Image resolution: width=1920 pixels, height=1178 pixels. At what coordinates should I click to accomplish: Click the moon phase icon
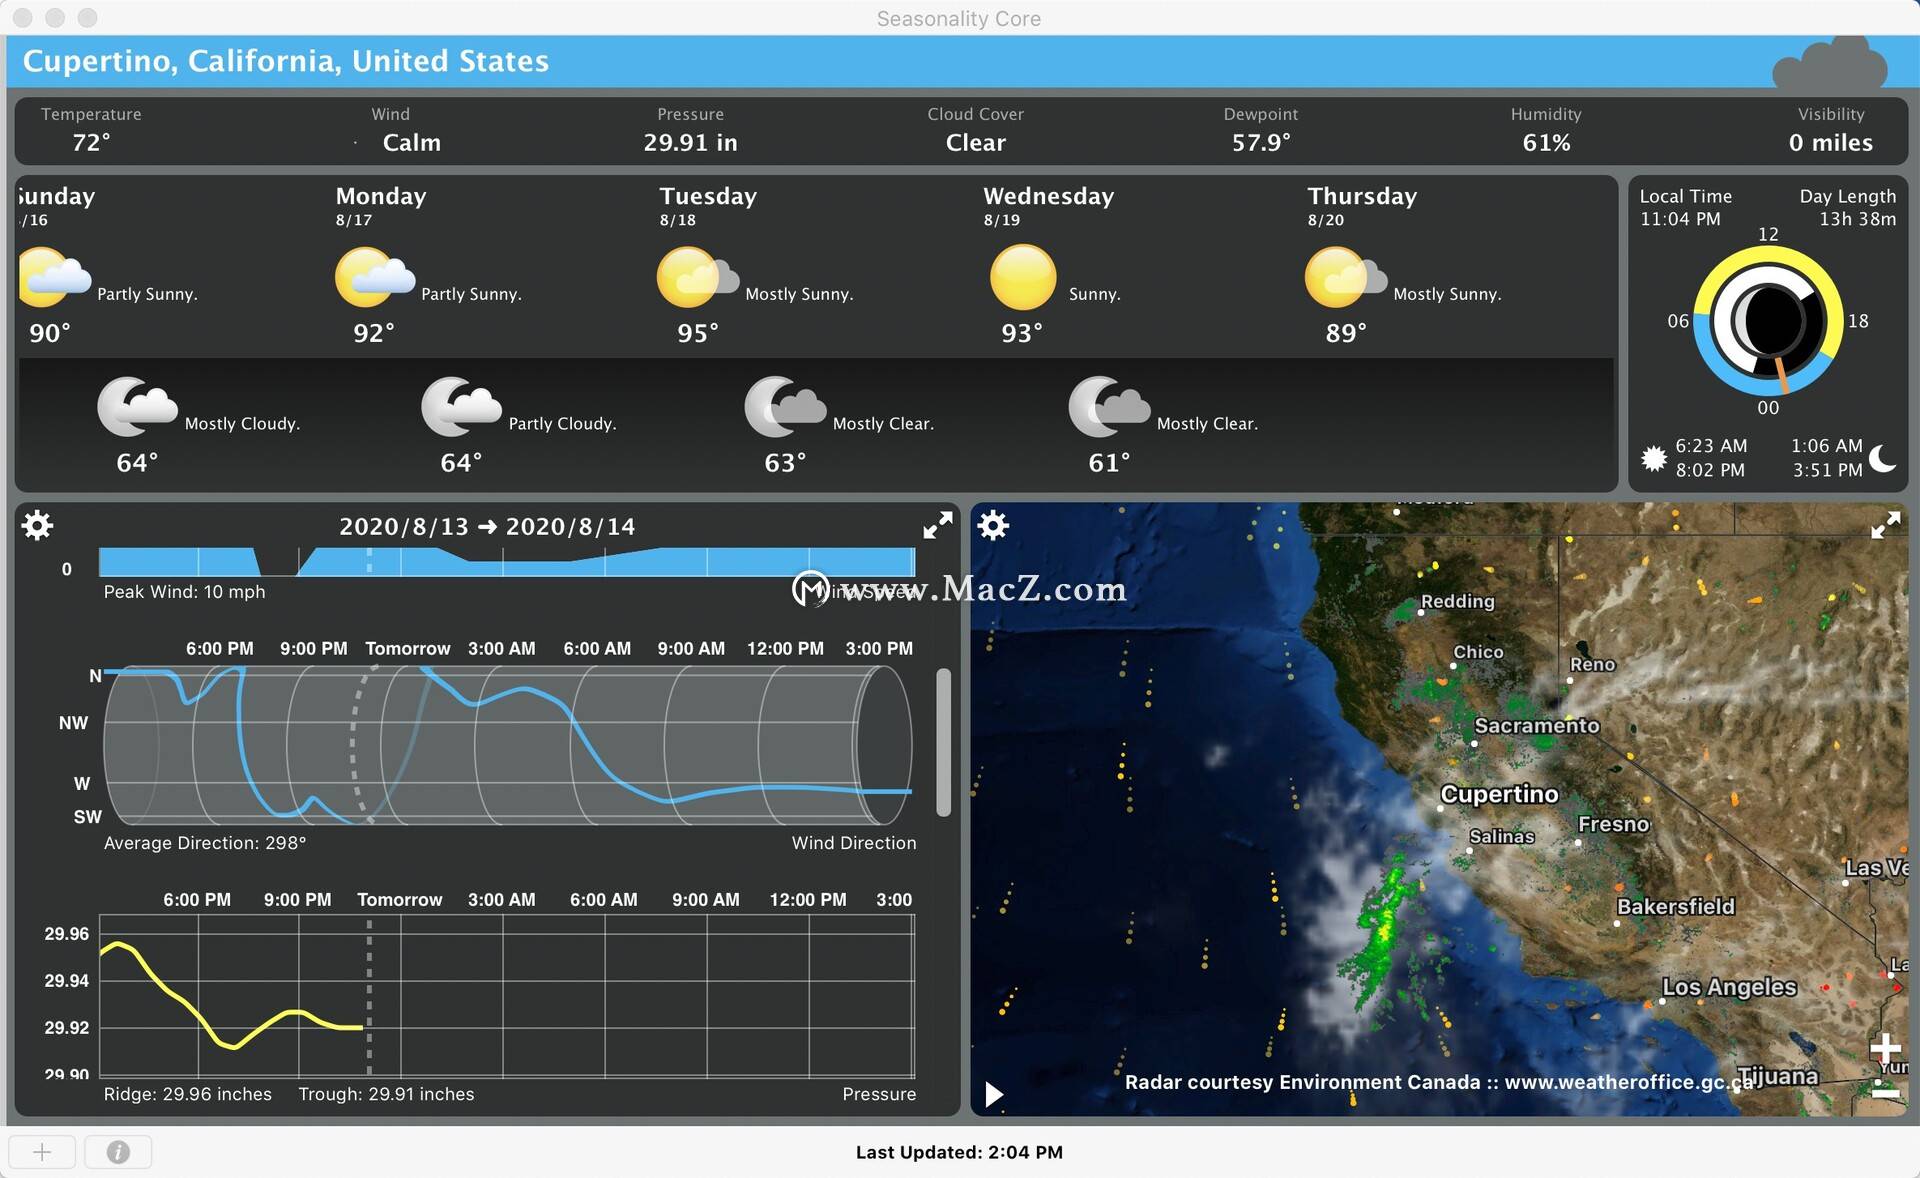coord(1882,458)
